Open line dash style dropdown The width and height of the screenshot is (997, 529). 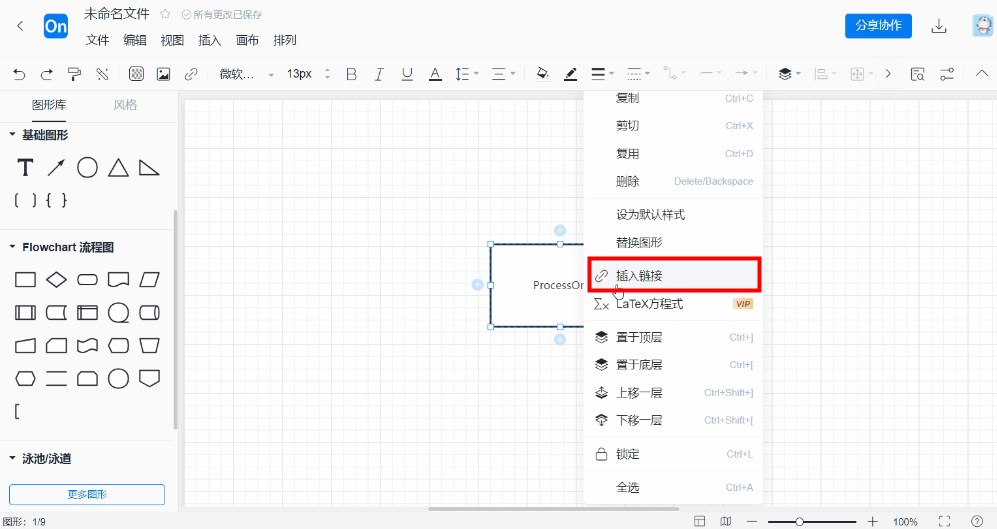[638, 74]
